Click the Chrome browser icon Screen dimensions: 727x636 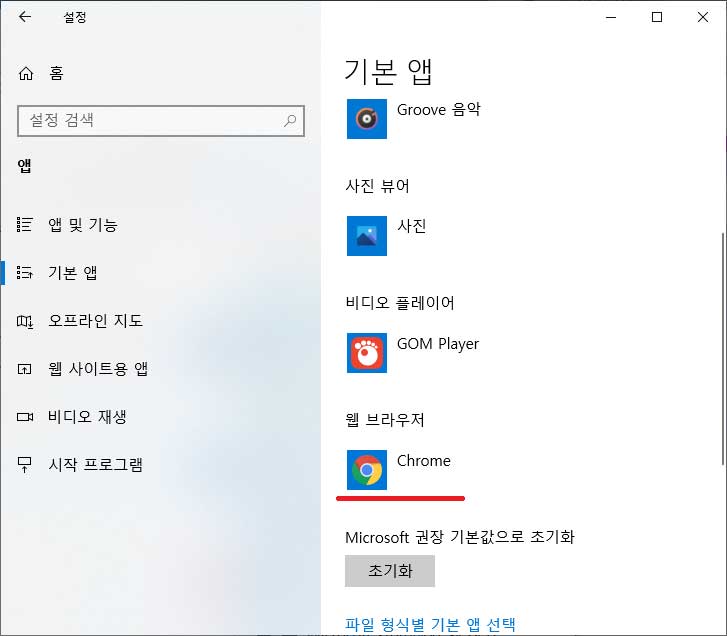[367, 470]
